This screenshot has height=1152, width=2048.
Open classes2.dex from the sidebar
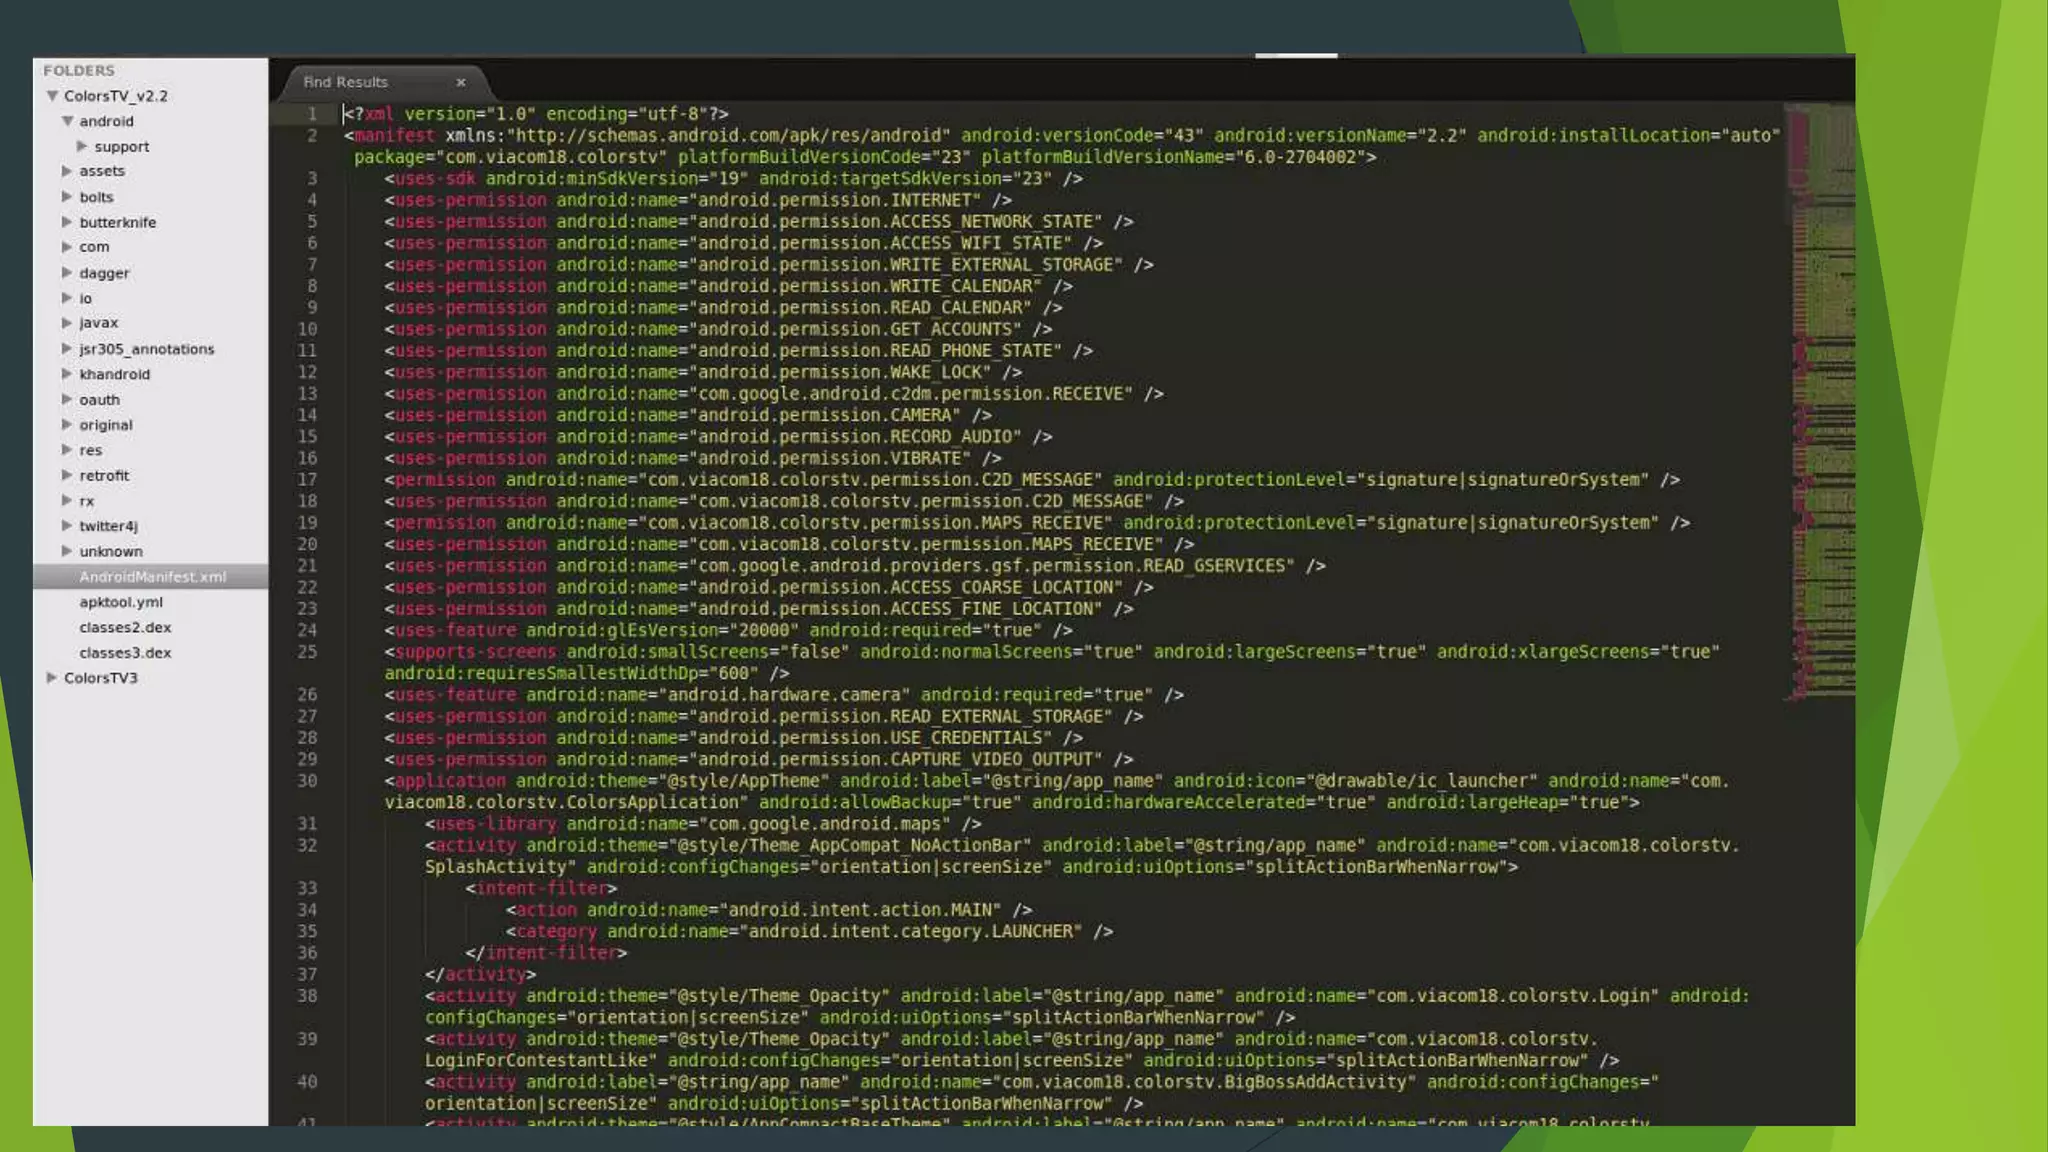(x=125, y=627)
